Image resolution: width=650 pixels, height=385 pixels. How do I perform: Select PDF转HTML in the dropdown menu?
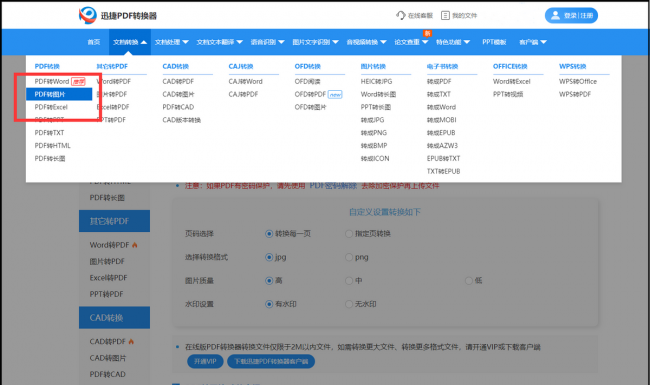pos(53,146)
